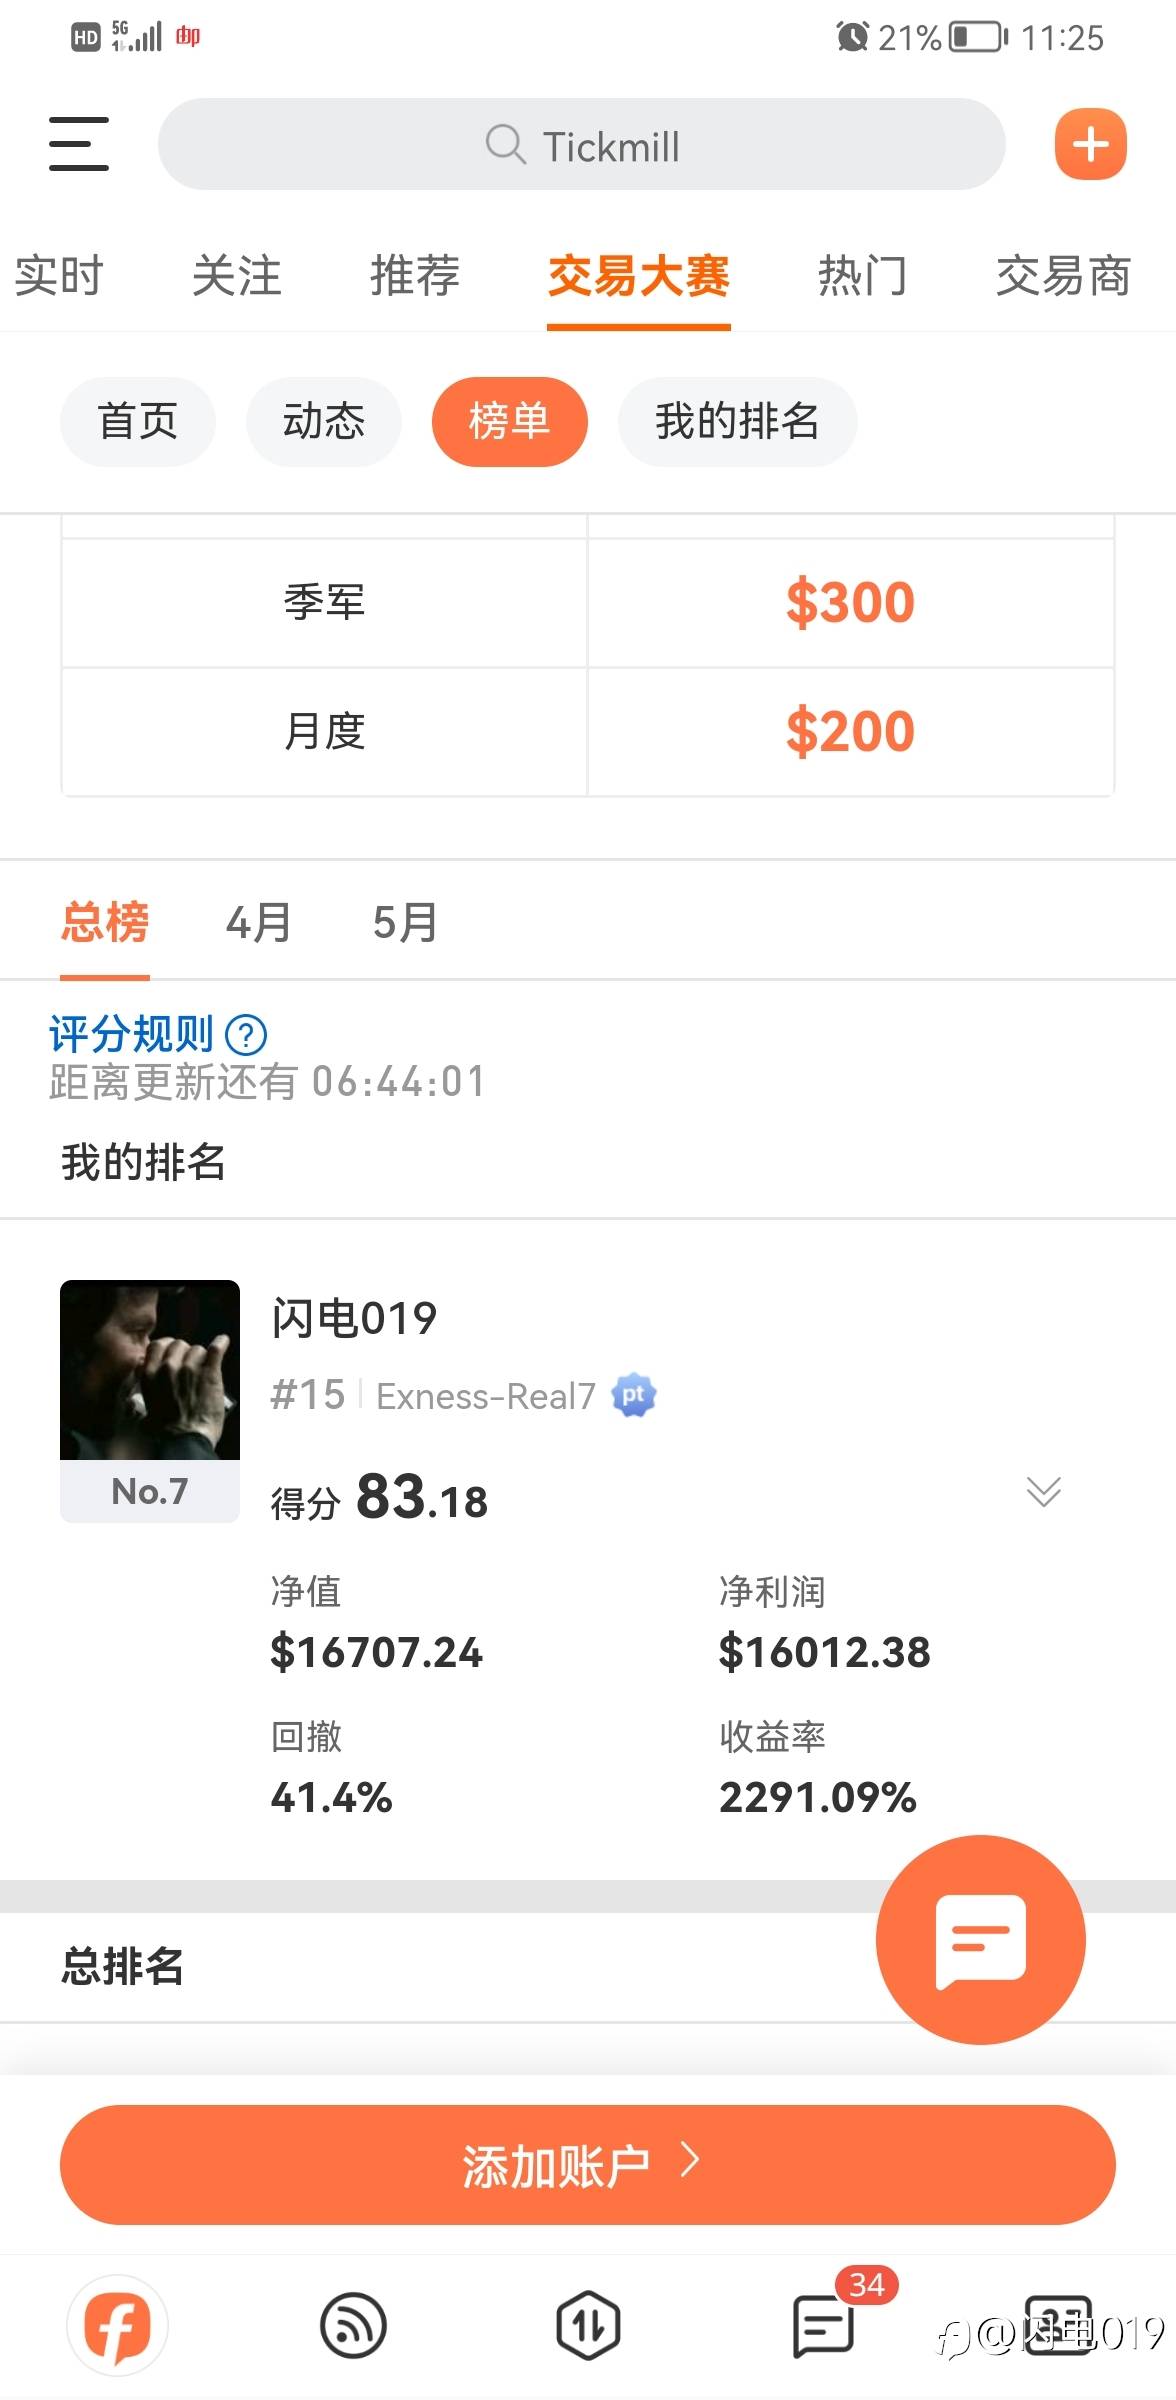Open the floating orange chat bubble
The image size is (1176, 2400).
pos(980,1938)
